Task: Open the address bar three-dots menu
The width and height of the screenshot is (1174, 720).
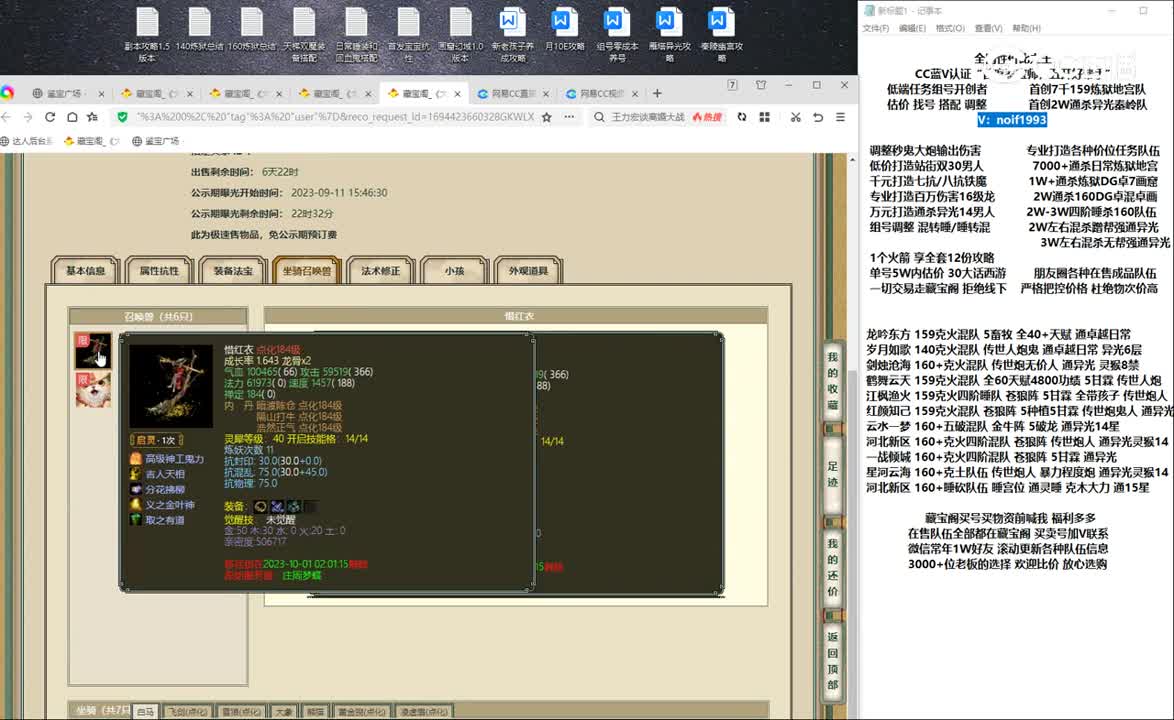Action: tap(569, 118)
